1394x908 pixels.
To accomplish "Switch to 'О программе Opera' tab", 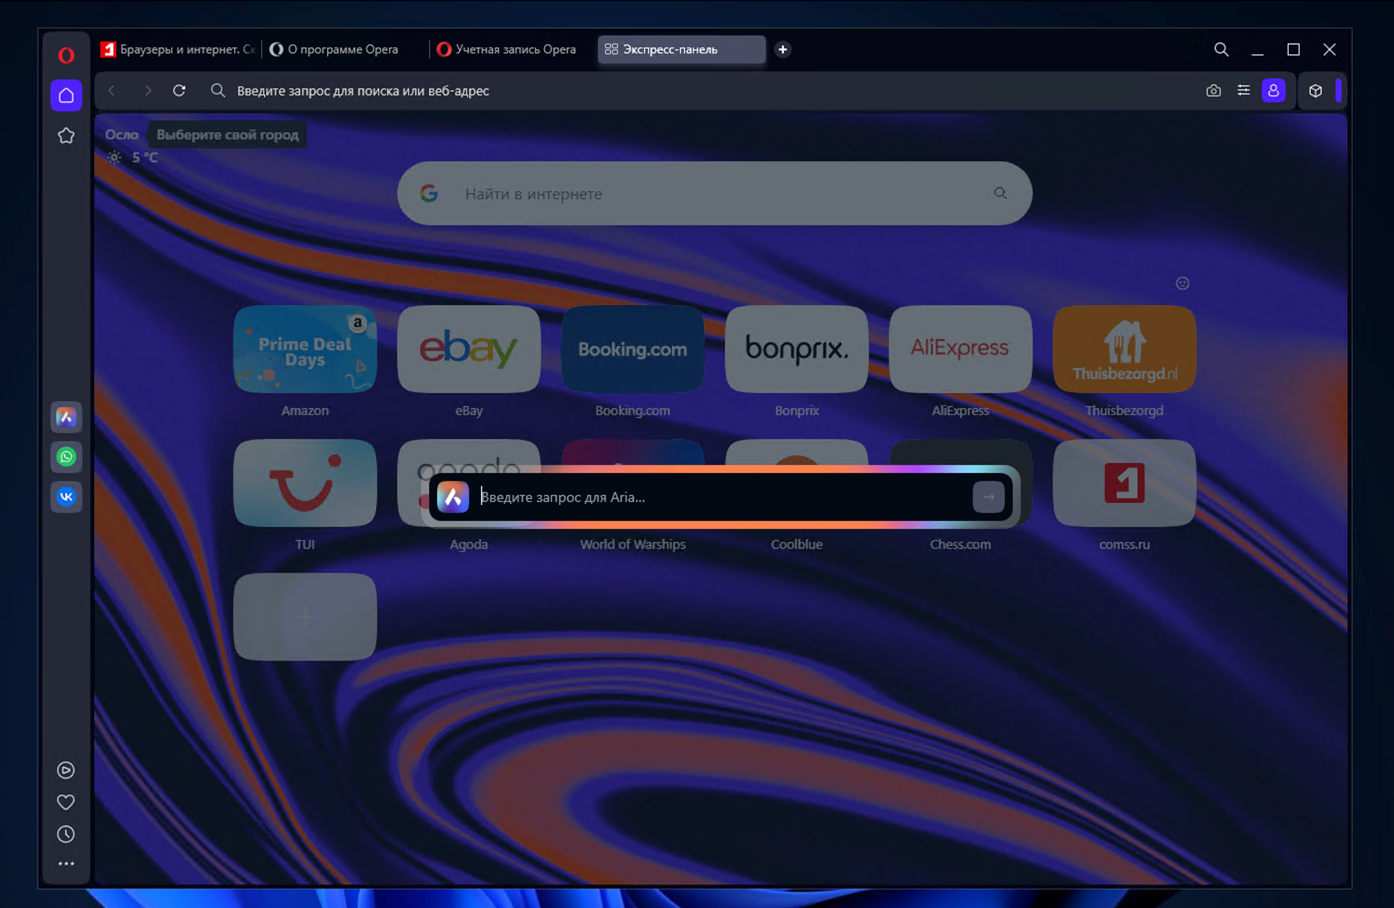I will point(343,49).
